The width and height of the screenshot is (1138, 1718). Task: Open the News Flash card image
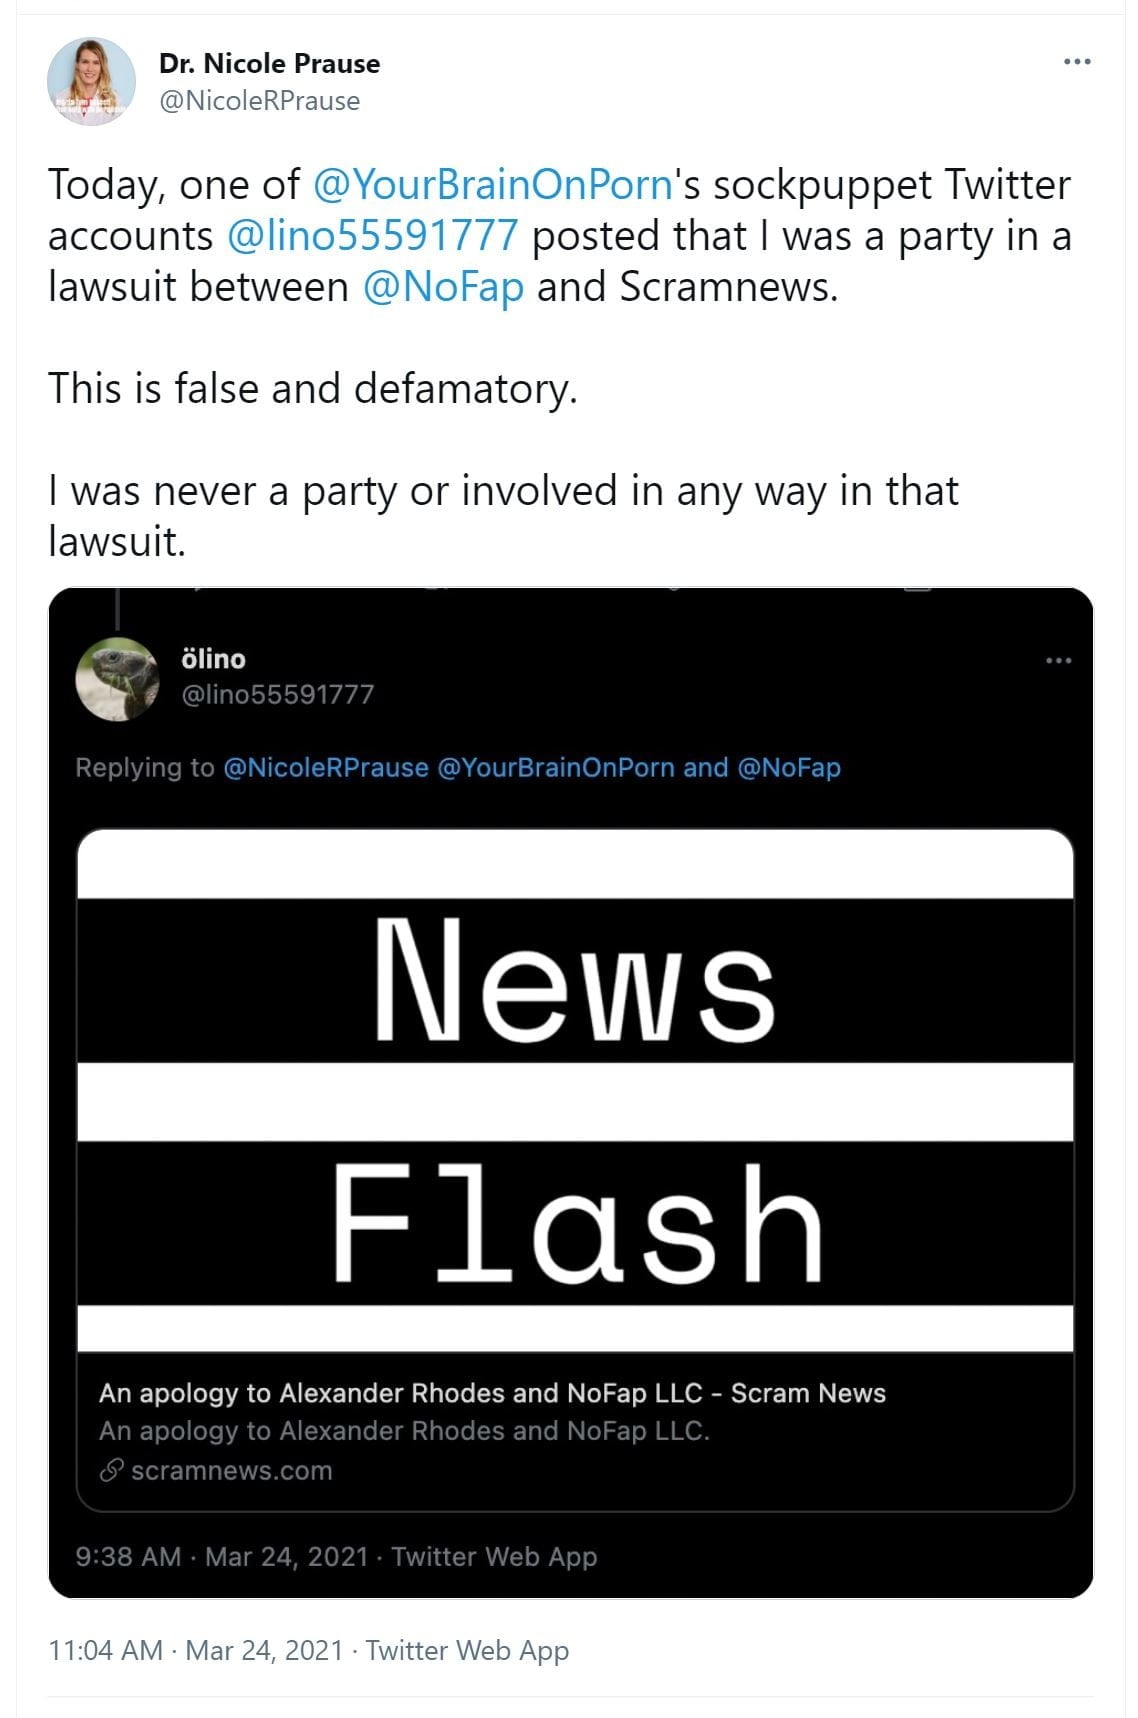[575, 1090]
